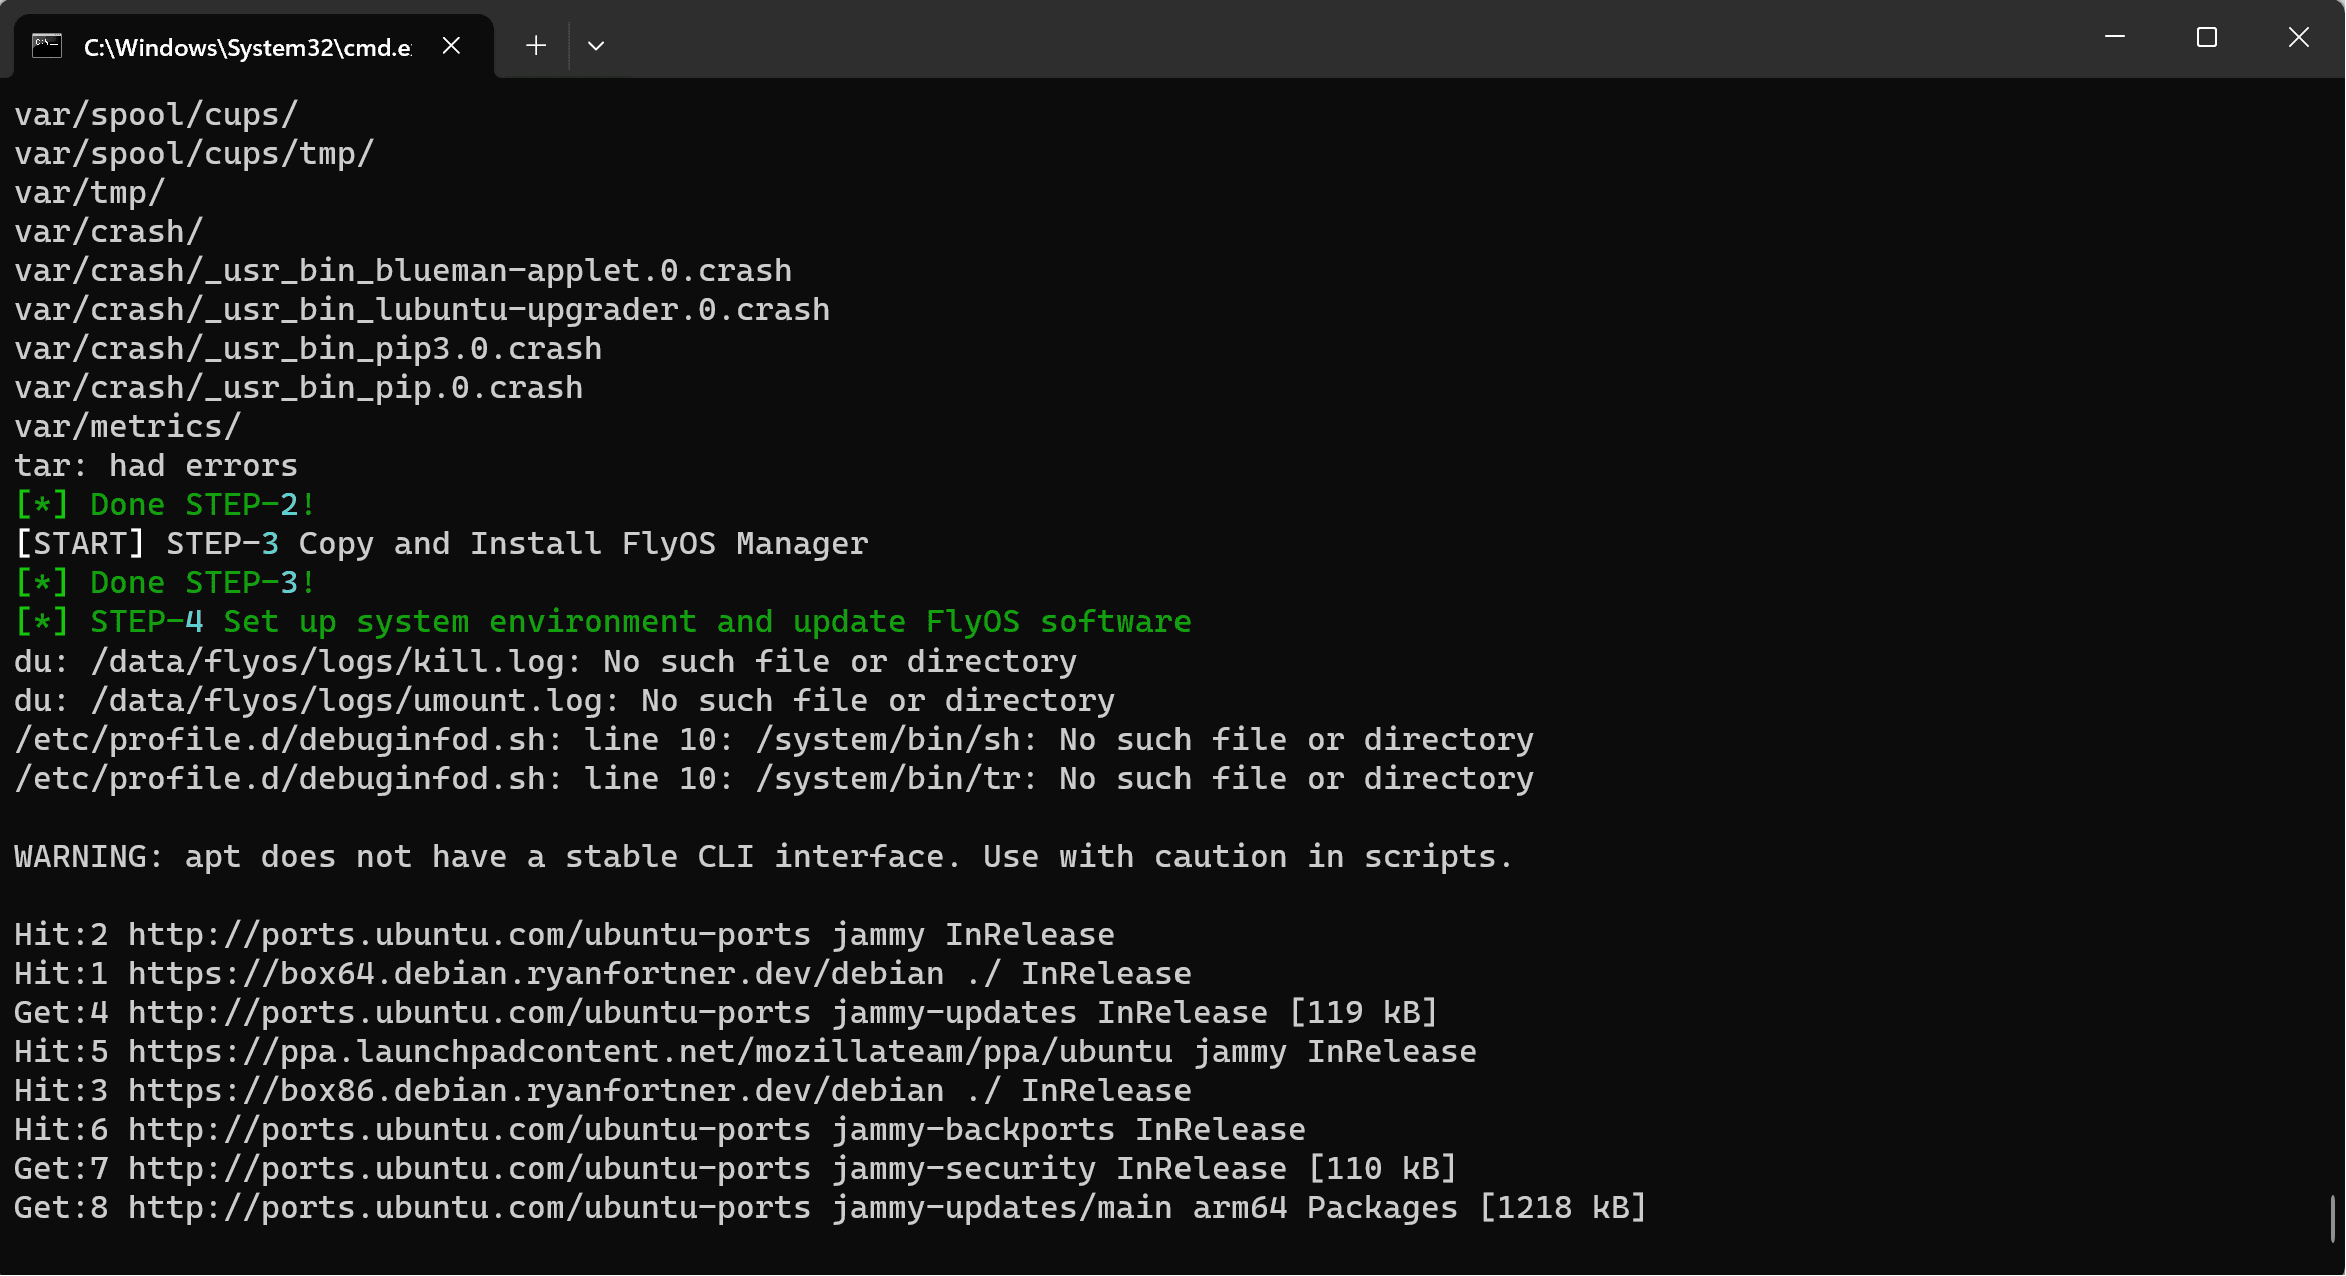Click the var/spool/cups/tmp/ line

click(x=194, y=154)
